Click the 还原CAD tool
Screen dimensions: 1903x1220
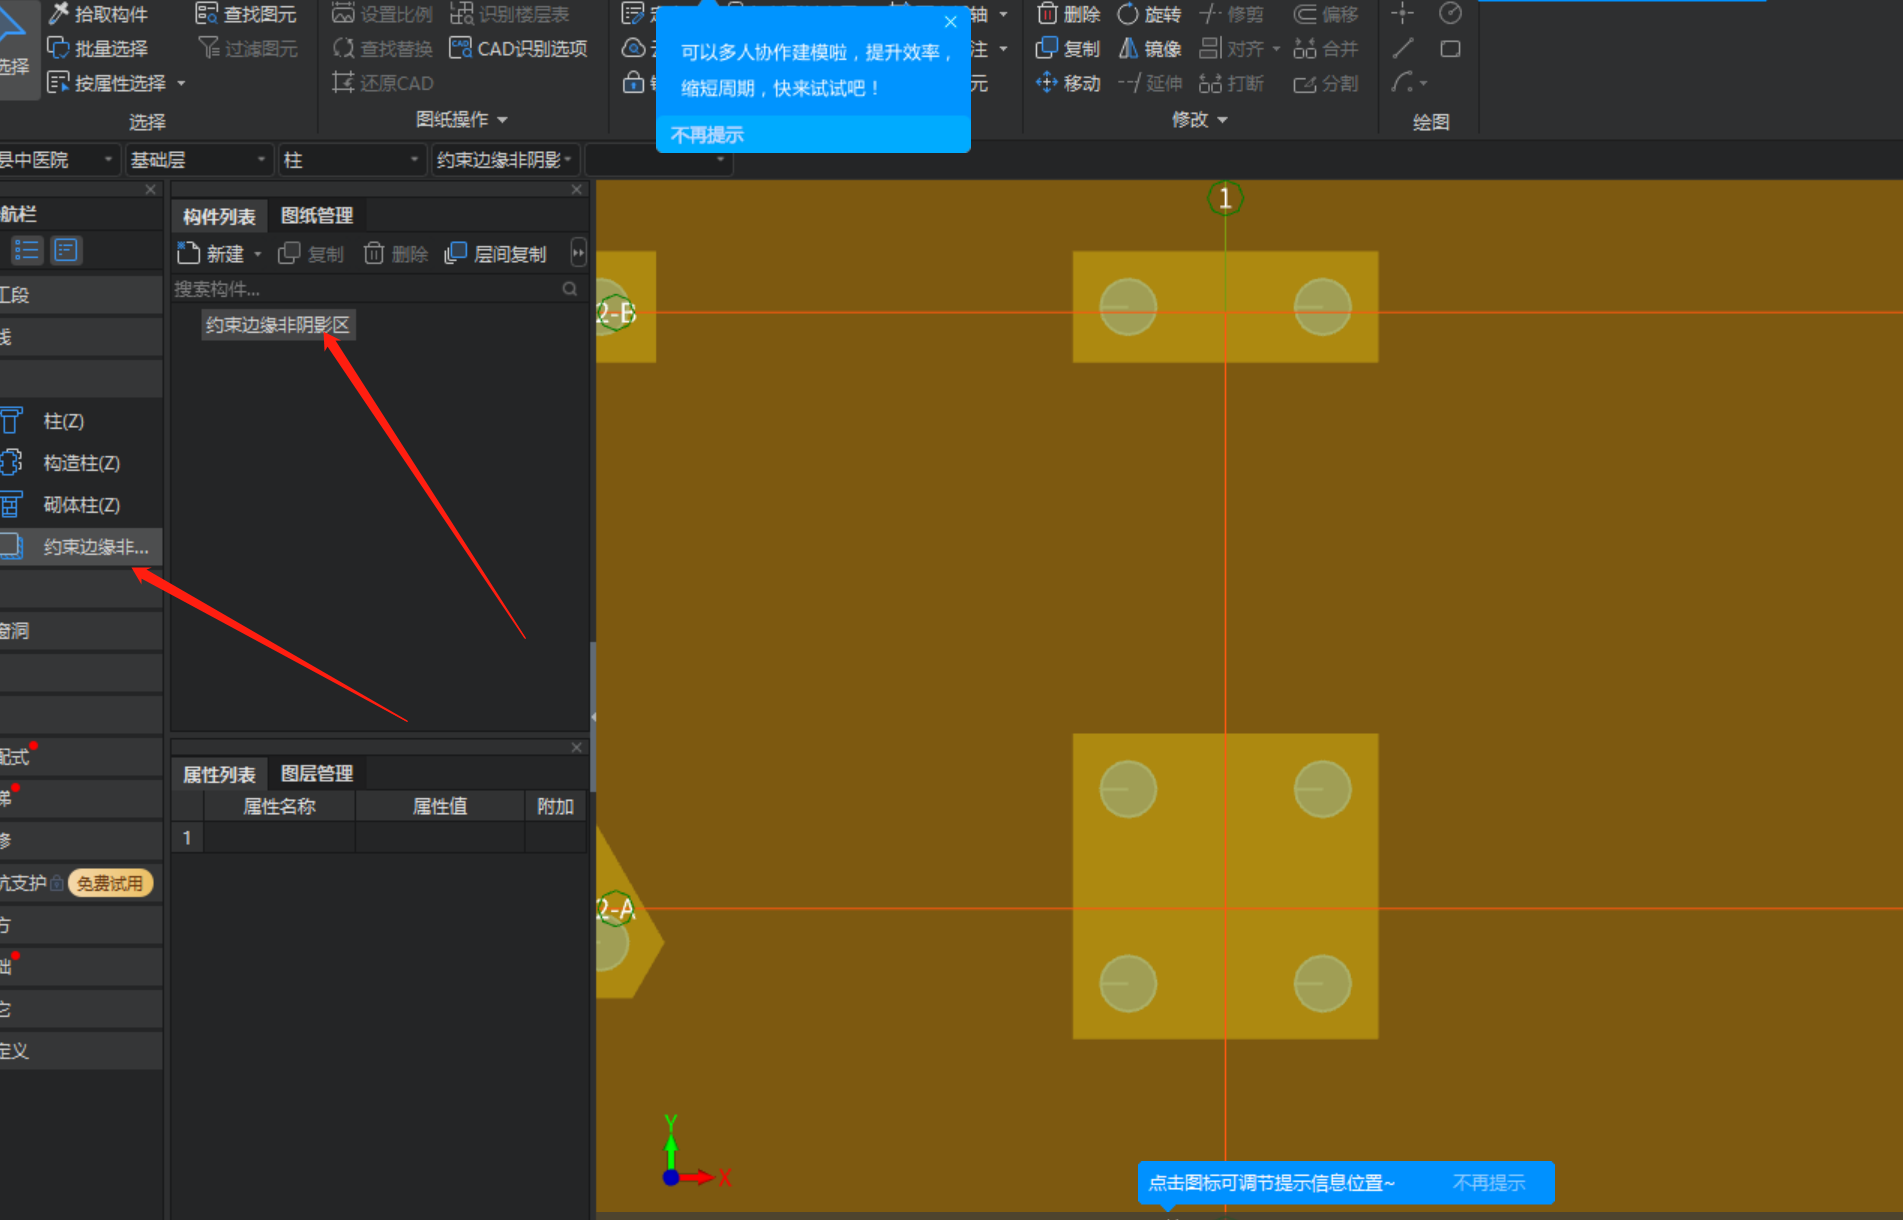383,83
